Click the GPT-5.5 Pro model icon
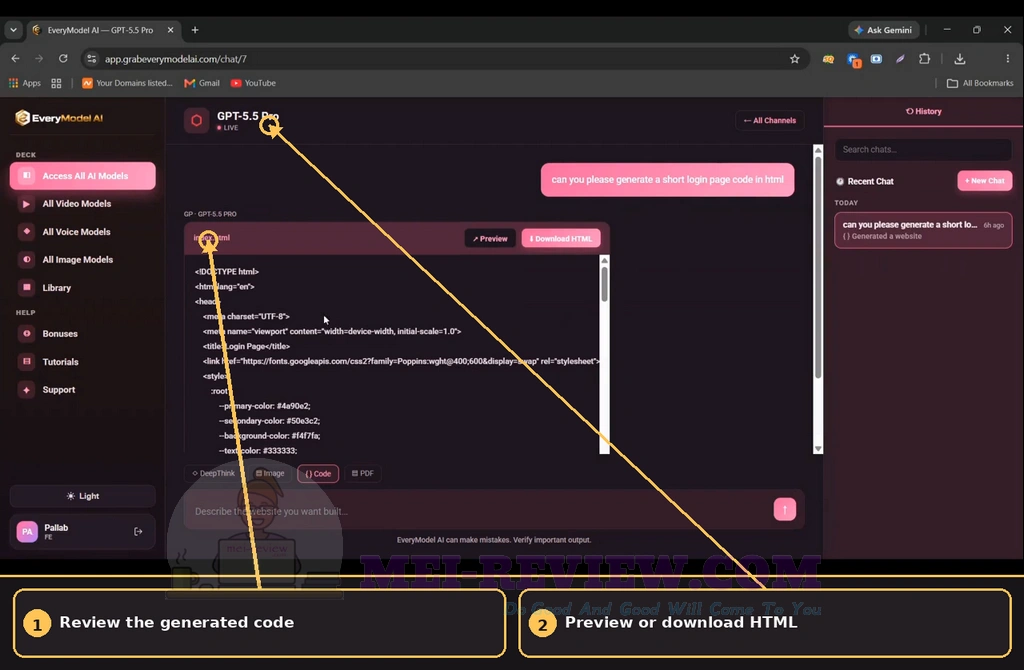The height and width of the screenshot is (670, 1024). 197,120
